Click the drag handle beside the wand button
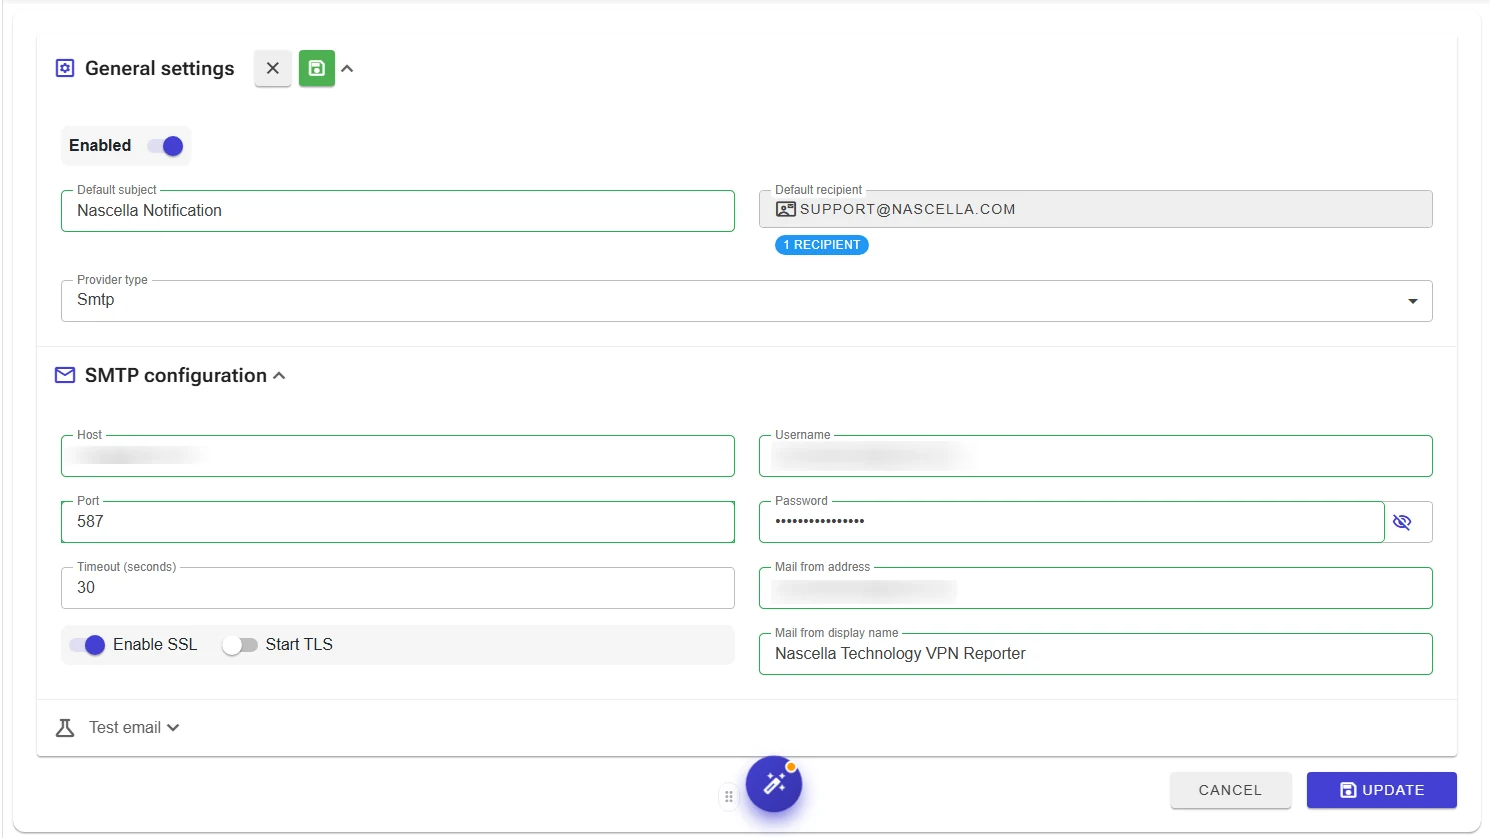This screenshot has height=838, width=1490. [x=729, y=797]
